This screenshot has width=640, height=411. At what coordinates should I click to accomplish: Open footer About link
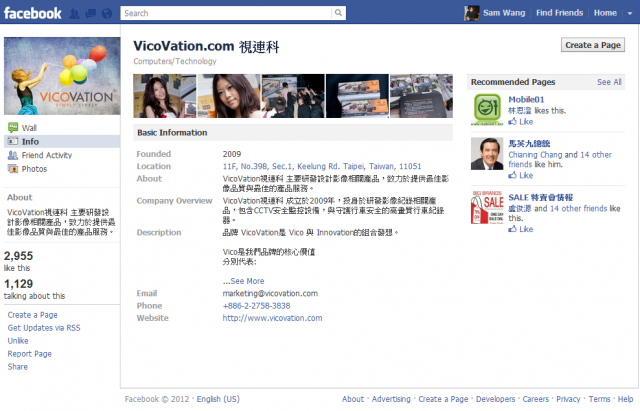pyautogui.click(x=353, y=399)
